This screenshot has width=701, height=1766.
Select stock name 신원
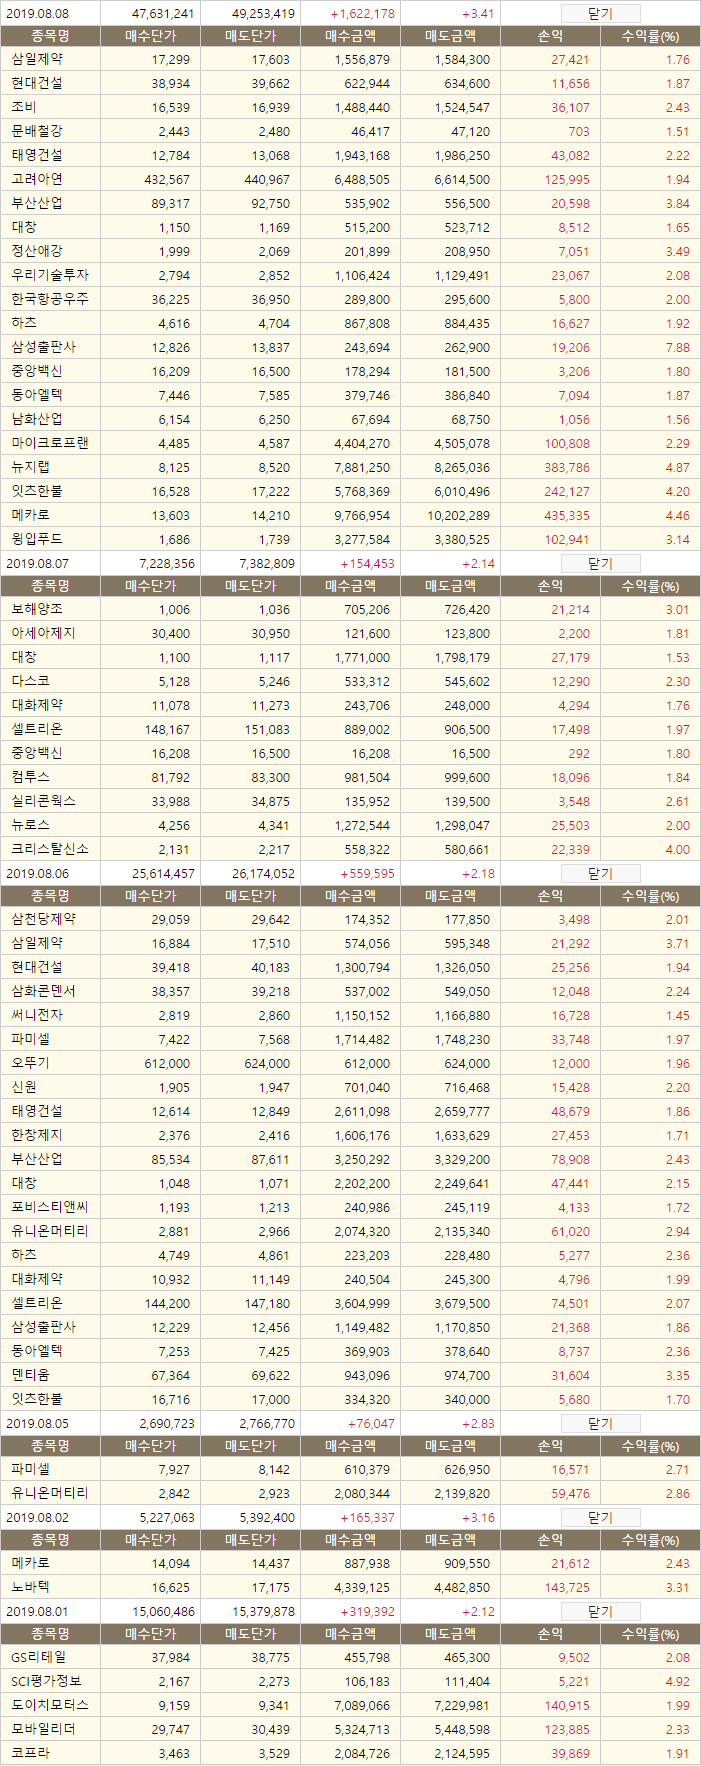click(x=24, y=1087)
